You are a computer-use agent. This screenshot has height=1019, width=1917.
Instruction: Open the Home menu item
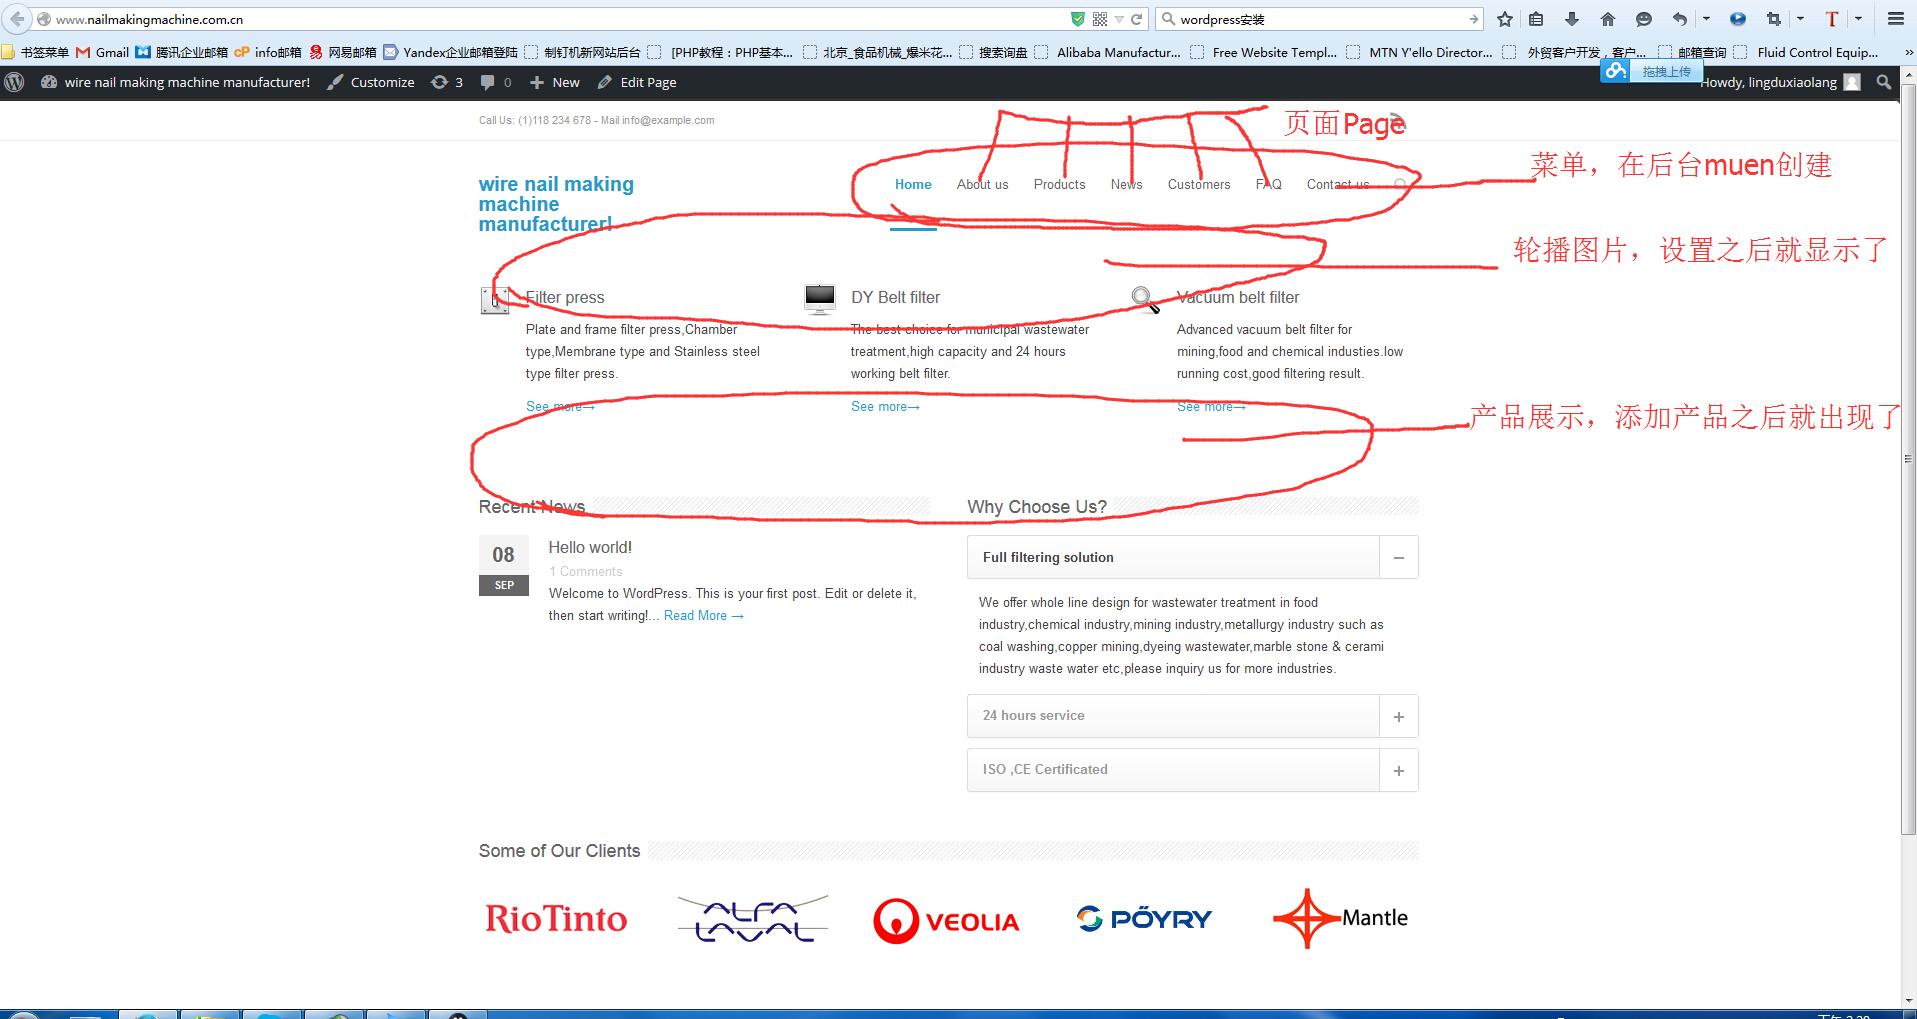pos(913,184)
